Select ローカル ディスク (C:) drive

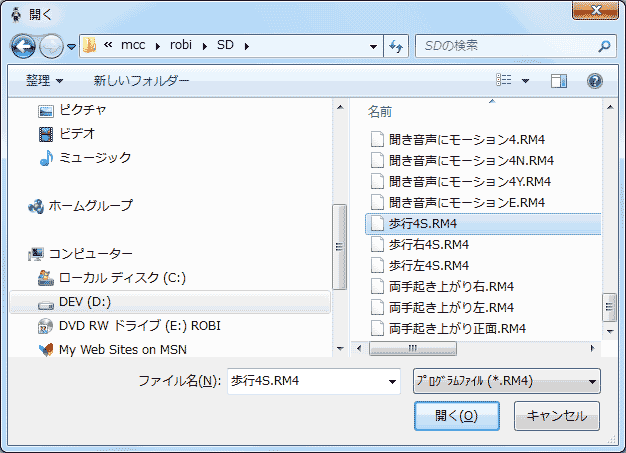click(122, 277)
